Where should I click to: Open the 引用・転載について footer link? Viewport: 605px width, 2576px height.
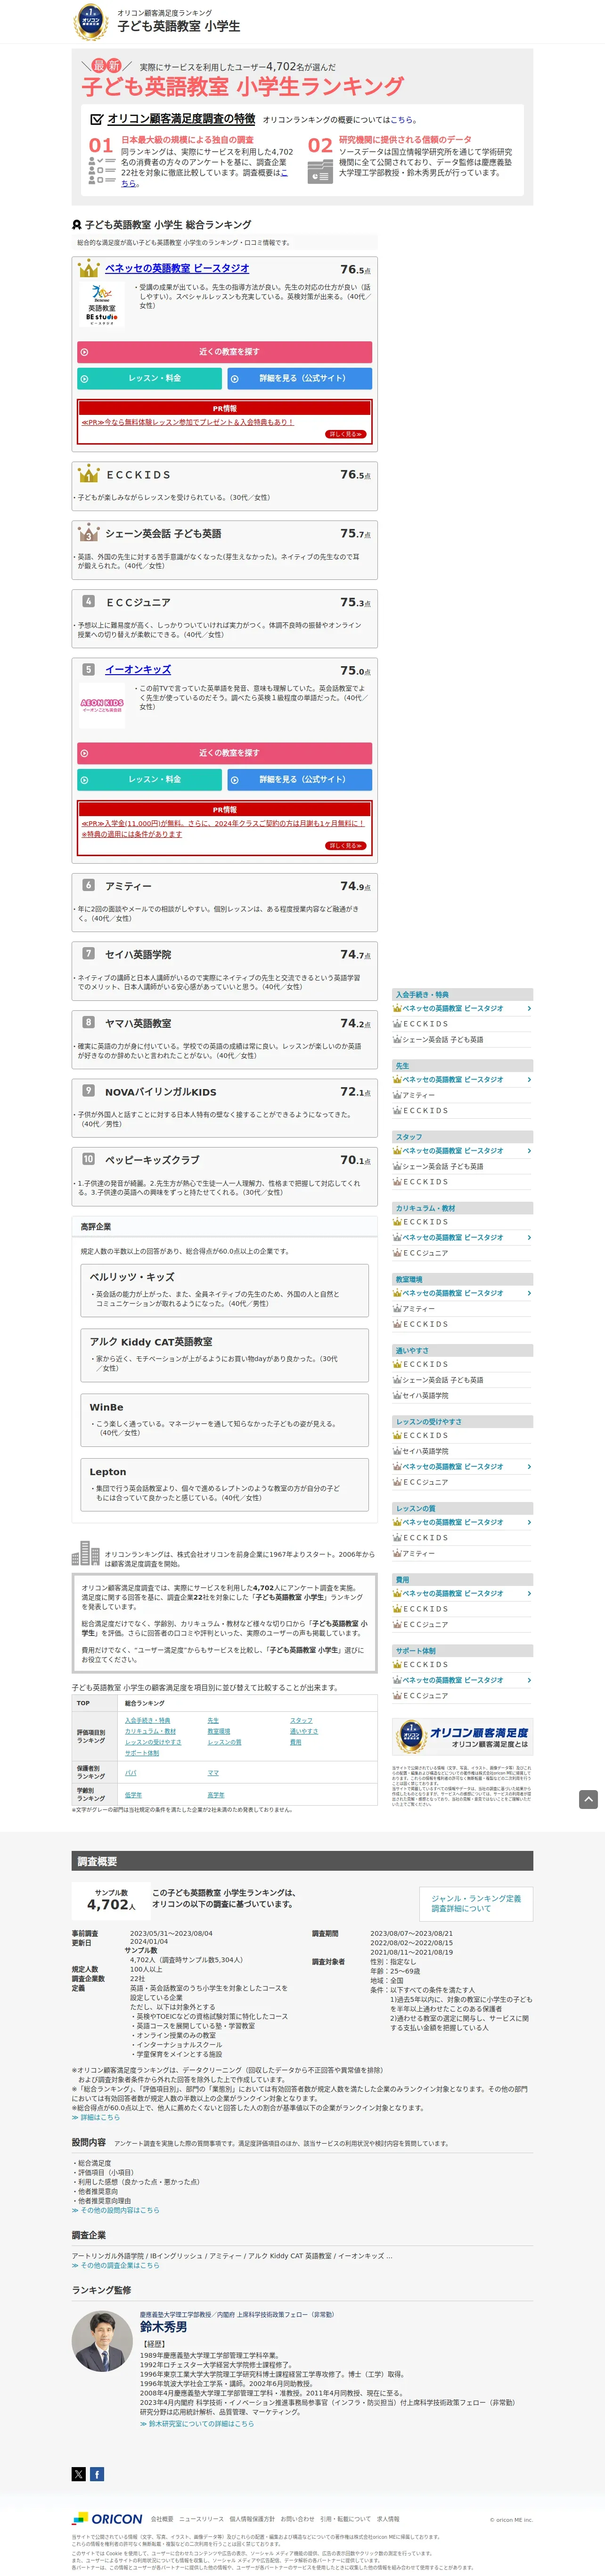coord(345,2519)
